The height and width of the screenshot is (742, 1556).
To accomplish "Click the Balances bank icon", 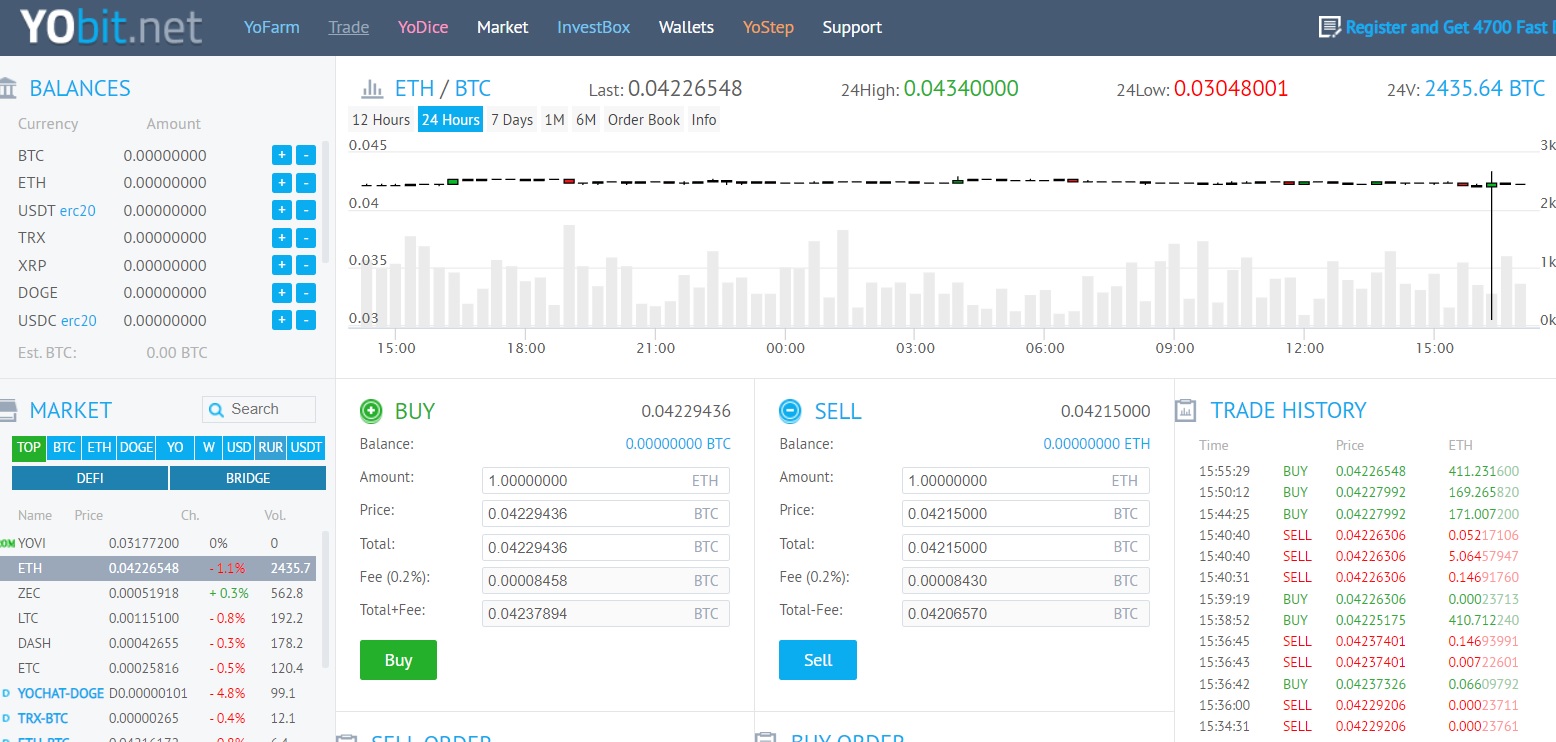I will (x=8, y=88).
